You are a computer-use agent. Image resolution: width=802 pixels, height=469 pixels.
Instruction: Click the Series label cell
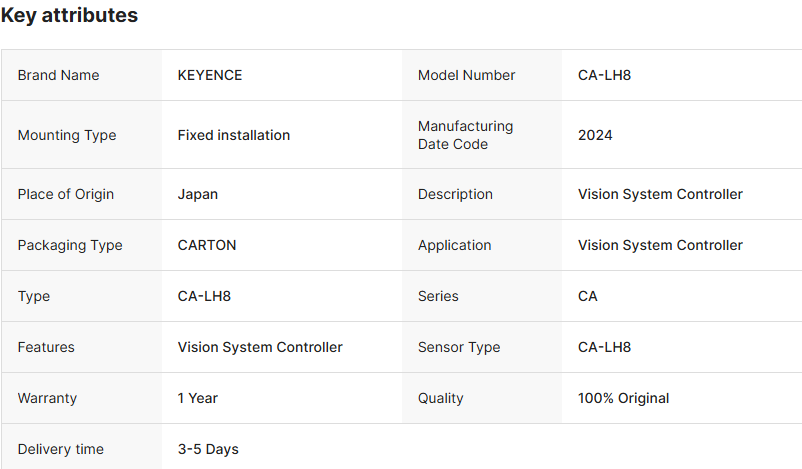click(x=439, y=296)
